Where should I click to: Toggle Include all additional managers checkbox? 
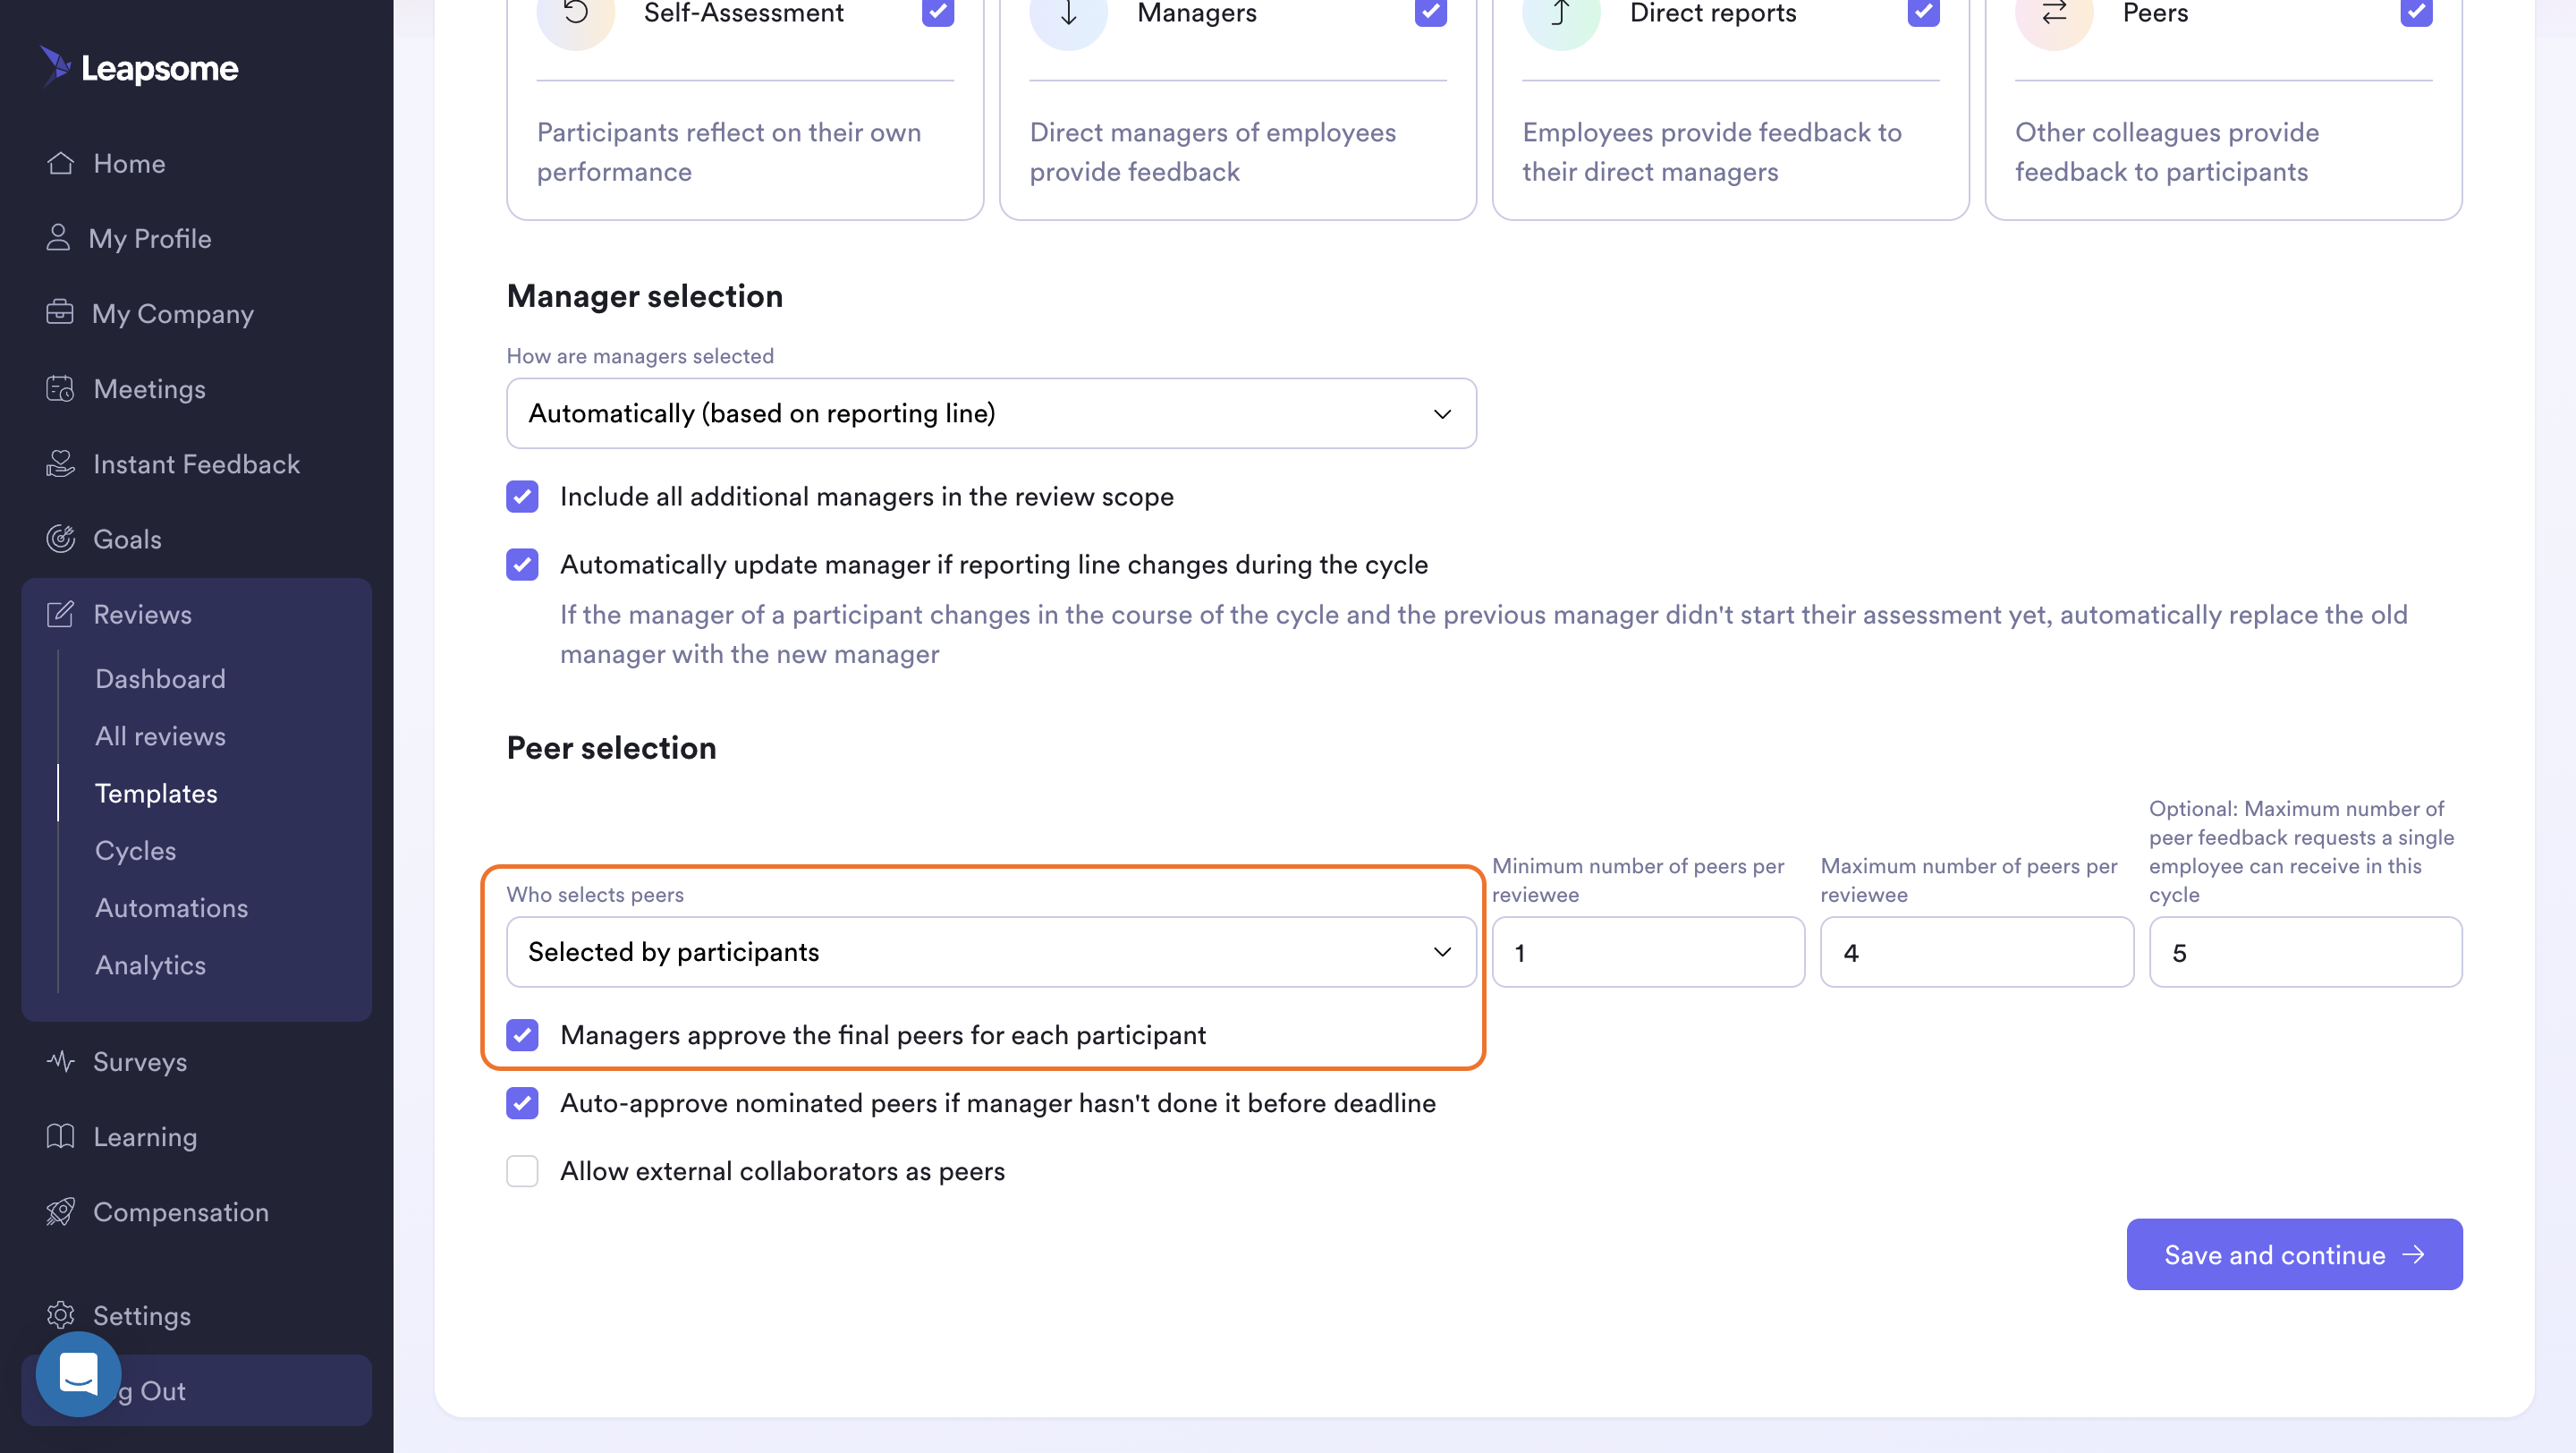click(522, 496)
